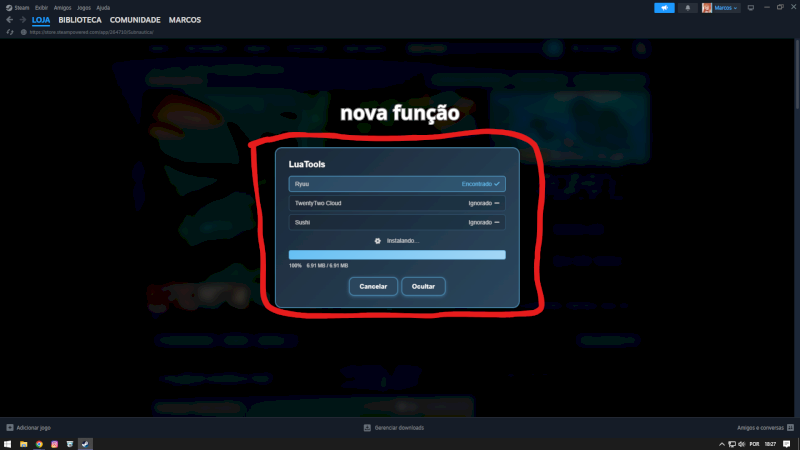The height and width of the screenshot is (450, 800).
Task: Click the globe icon beside the URL
Action: point(23,32)
